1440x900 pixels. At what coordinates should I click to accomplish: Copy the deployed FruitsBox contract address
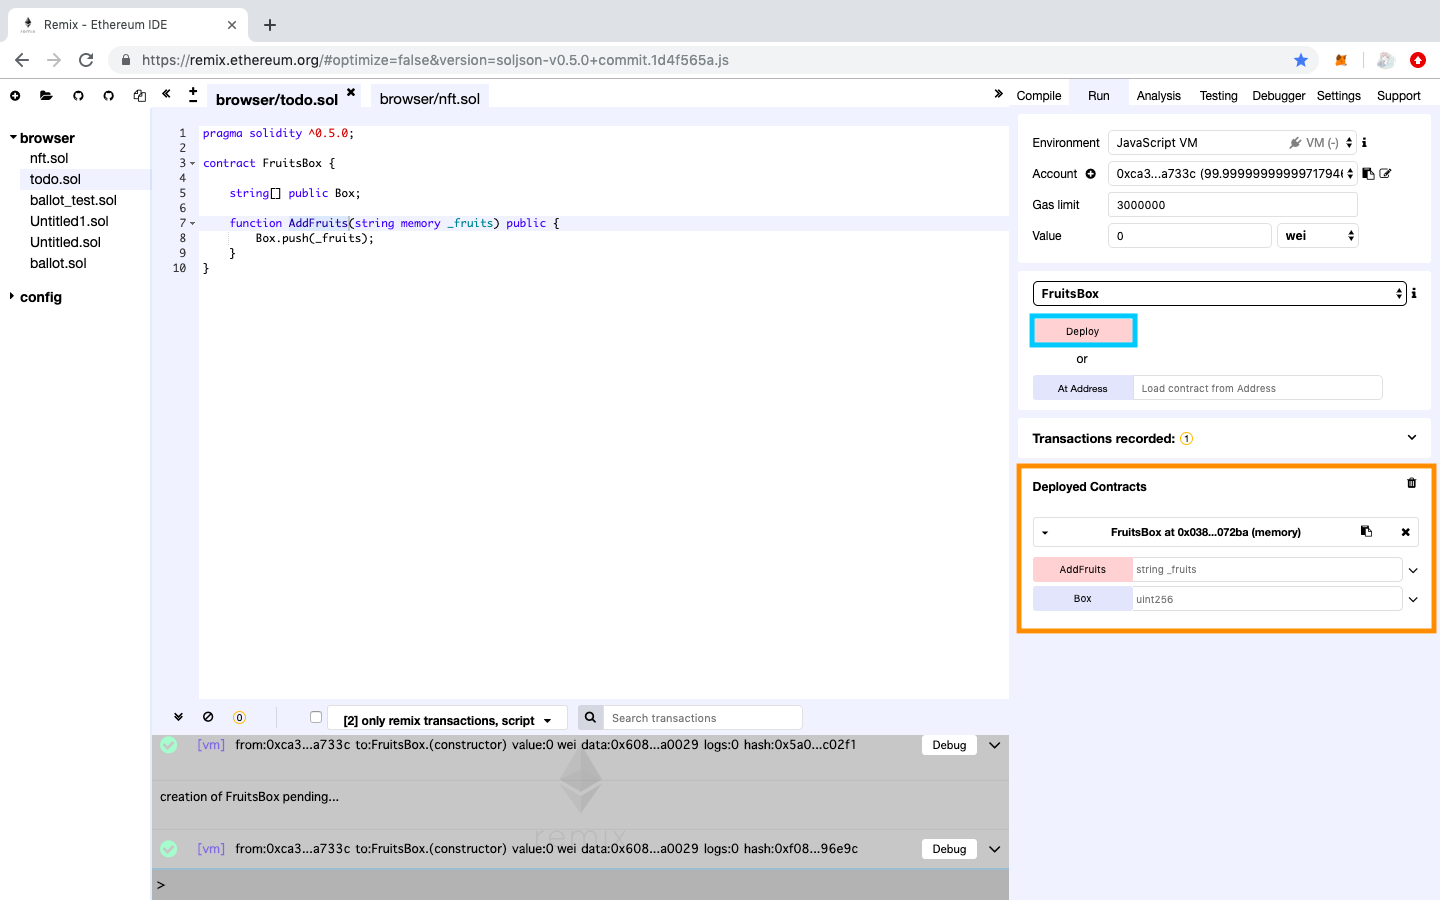[1366, 531]
